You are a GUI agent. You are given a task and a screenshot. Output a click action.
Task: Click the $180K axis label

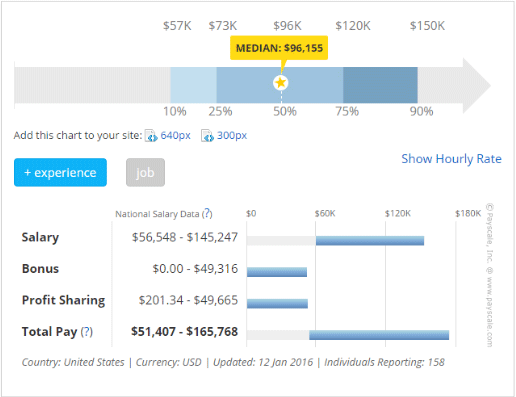468,213
